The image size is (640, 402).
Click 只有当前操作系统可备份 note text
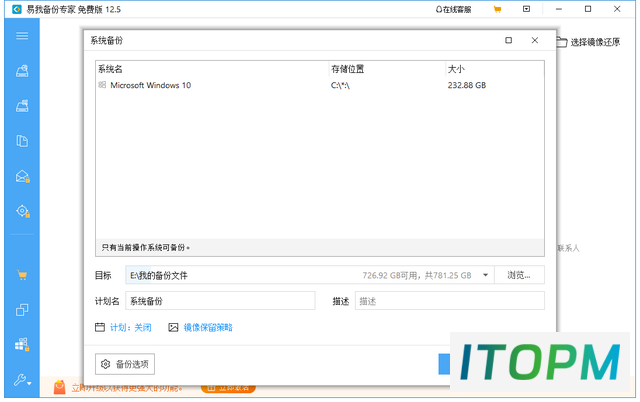[146, 248]
